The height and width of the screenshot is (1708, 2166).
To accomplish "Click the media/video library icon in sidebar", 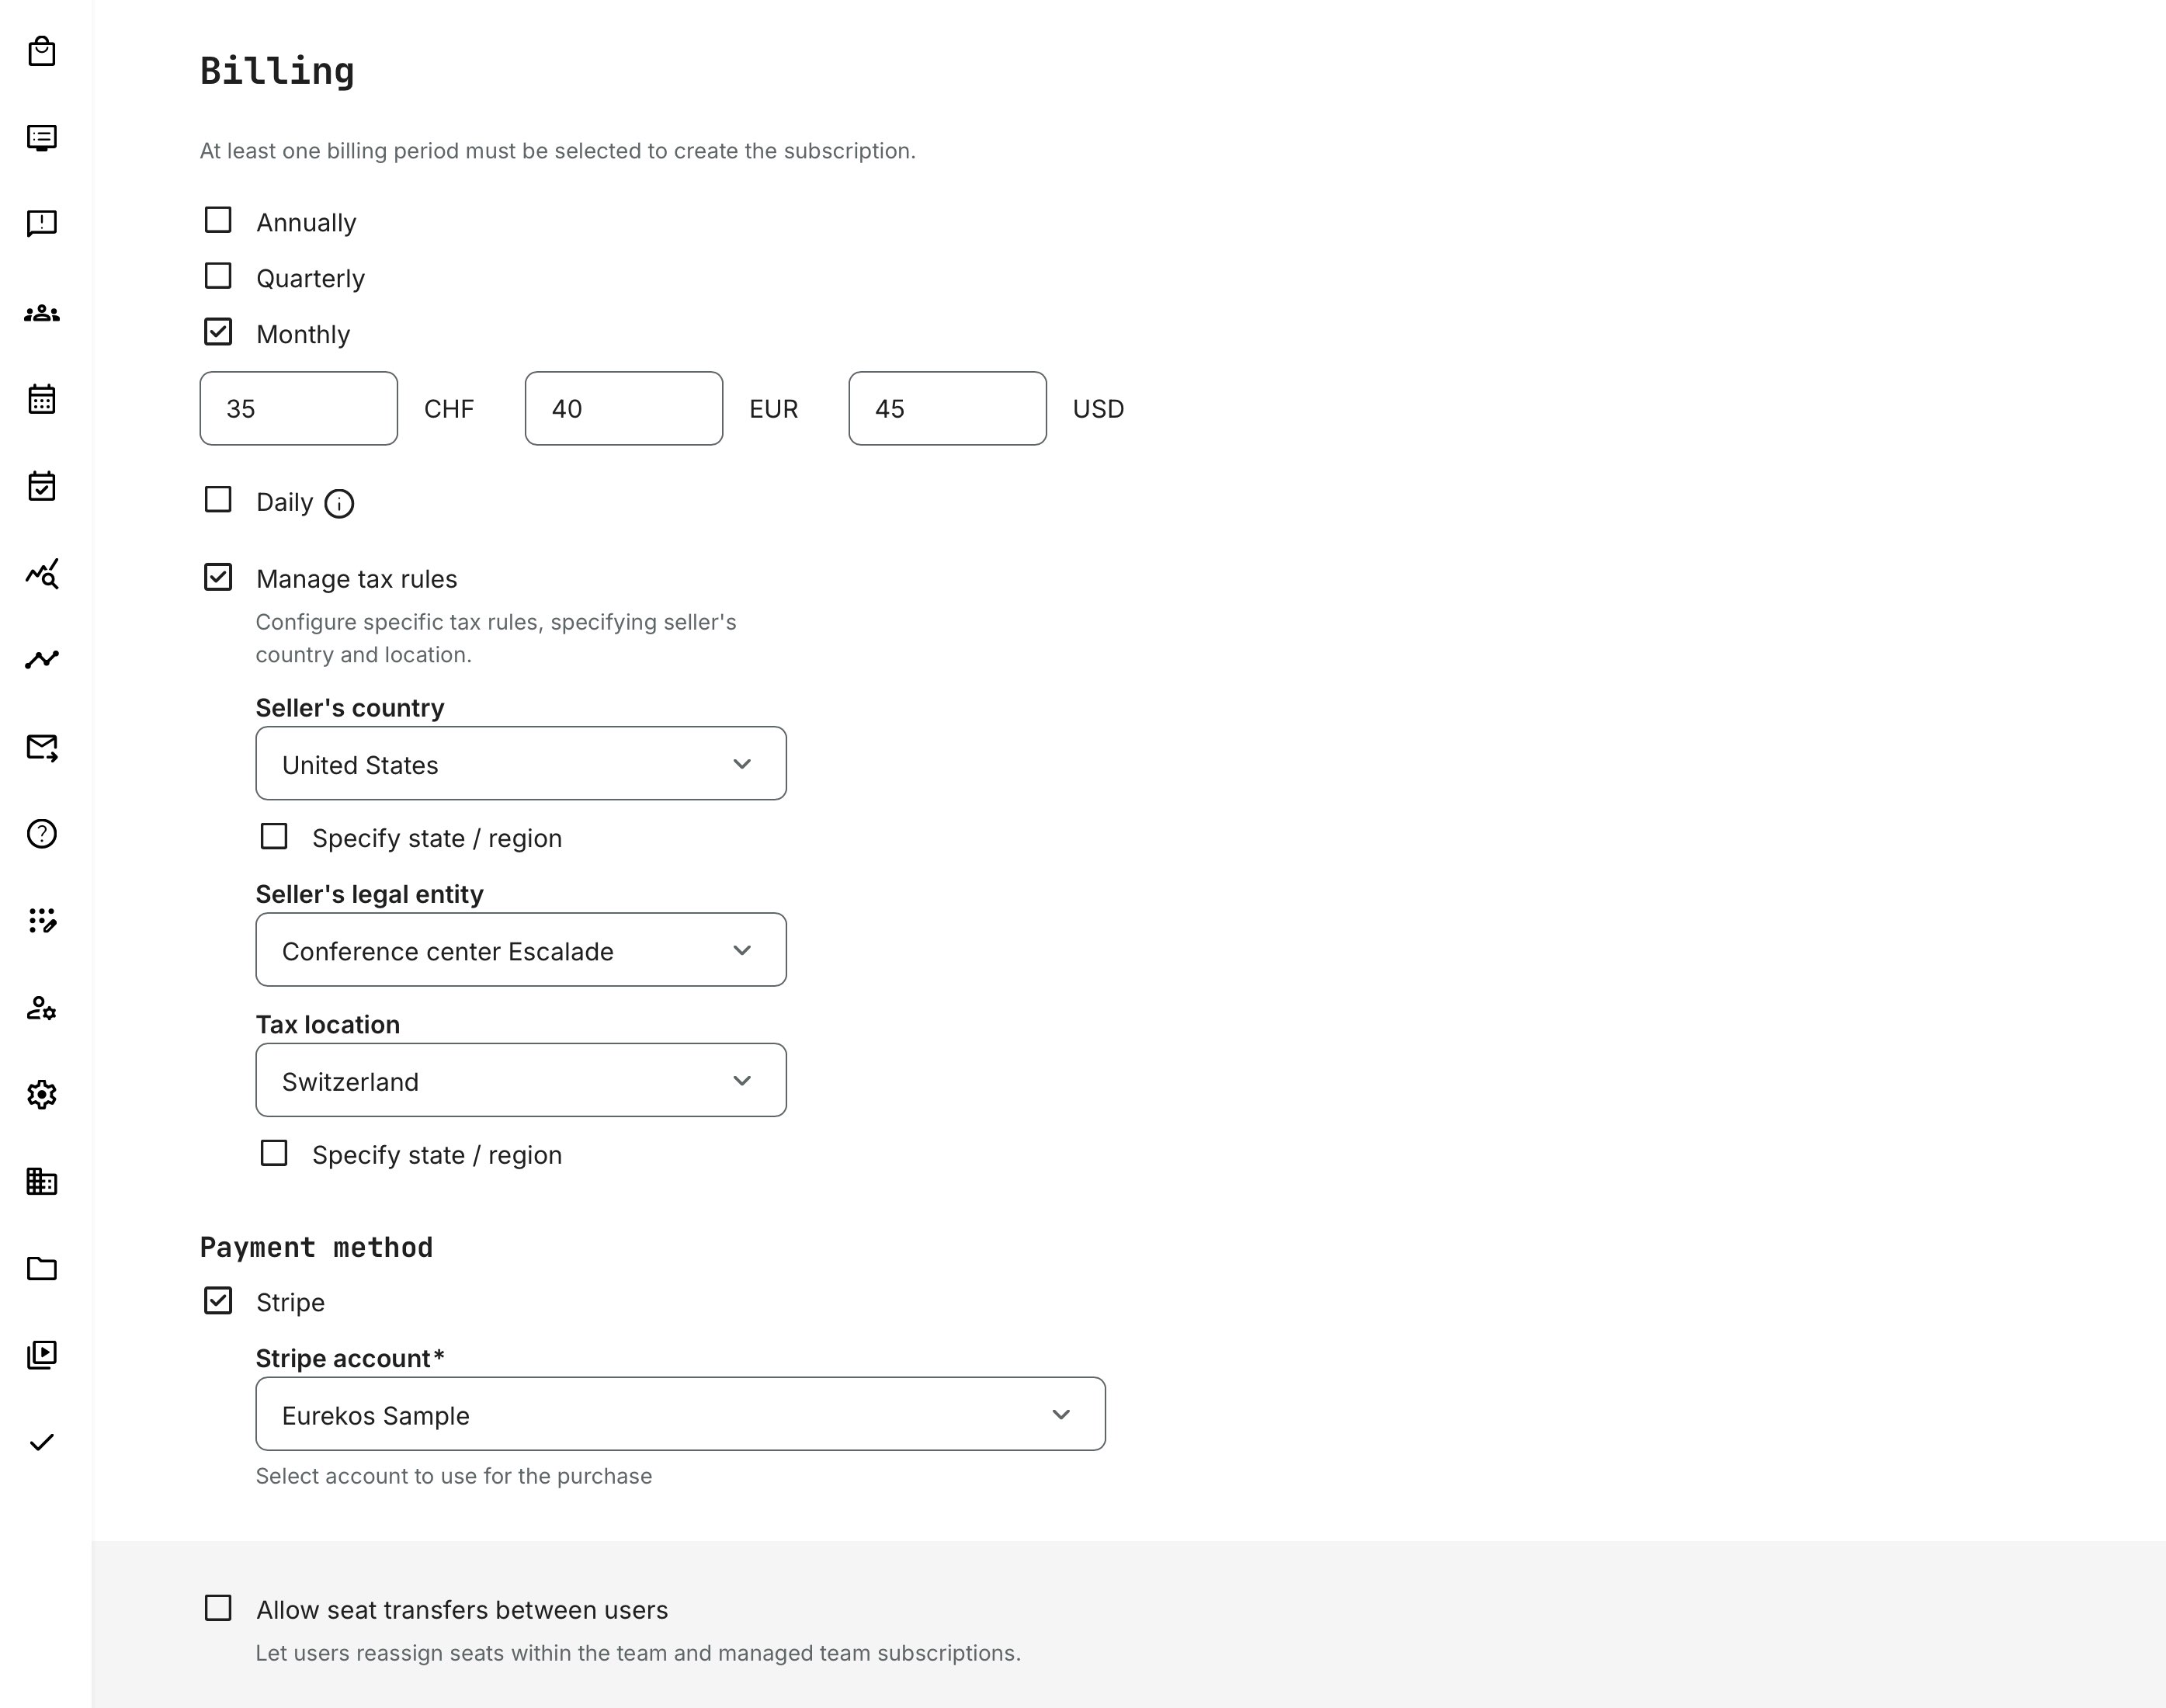I will point(42,1355).
